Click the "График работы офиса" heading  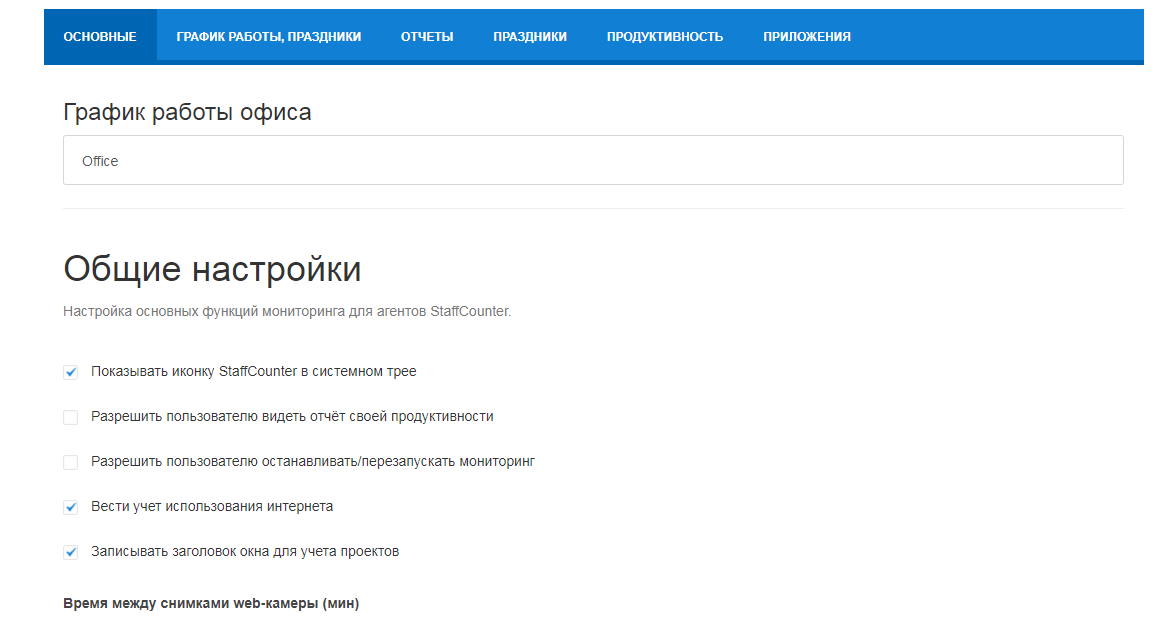click(x=187, y=111)
